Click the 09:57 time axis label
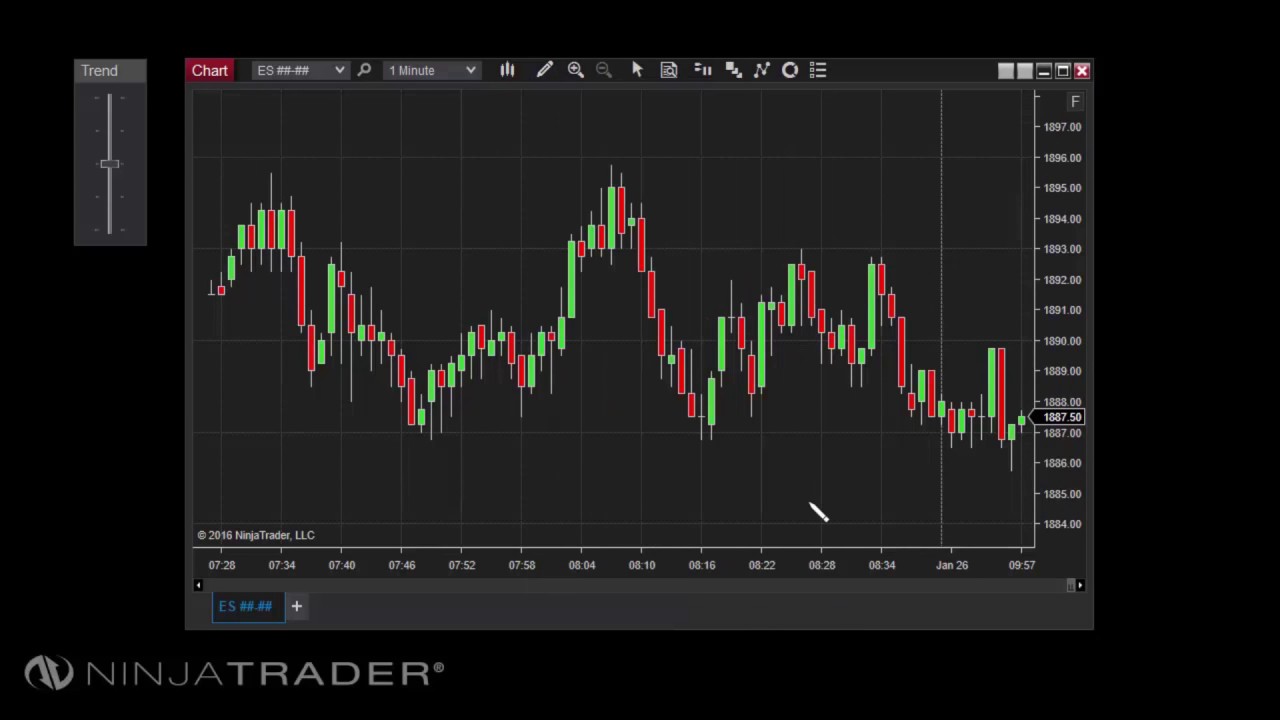The height and width of the screenshot is (720, 1280). click(1022, 565)
